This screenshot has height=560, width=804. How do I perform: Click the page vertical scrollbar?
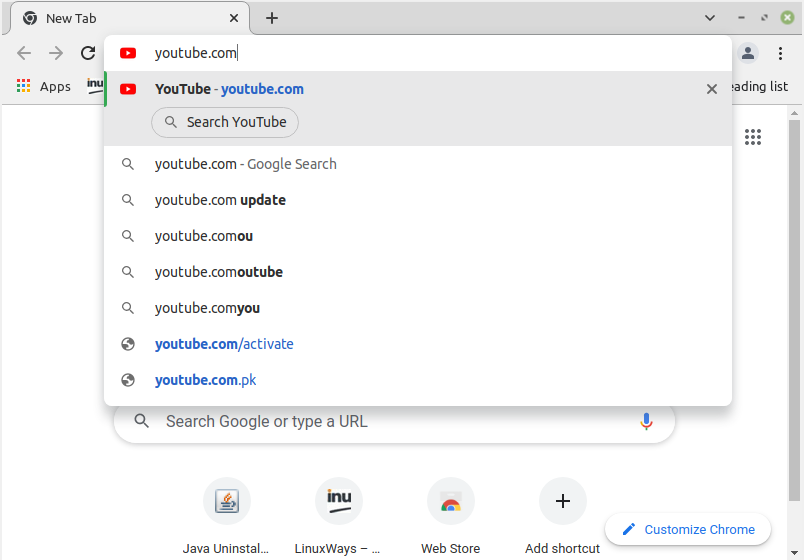point(794,310)
